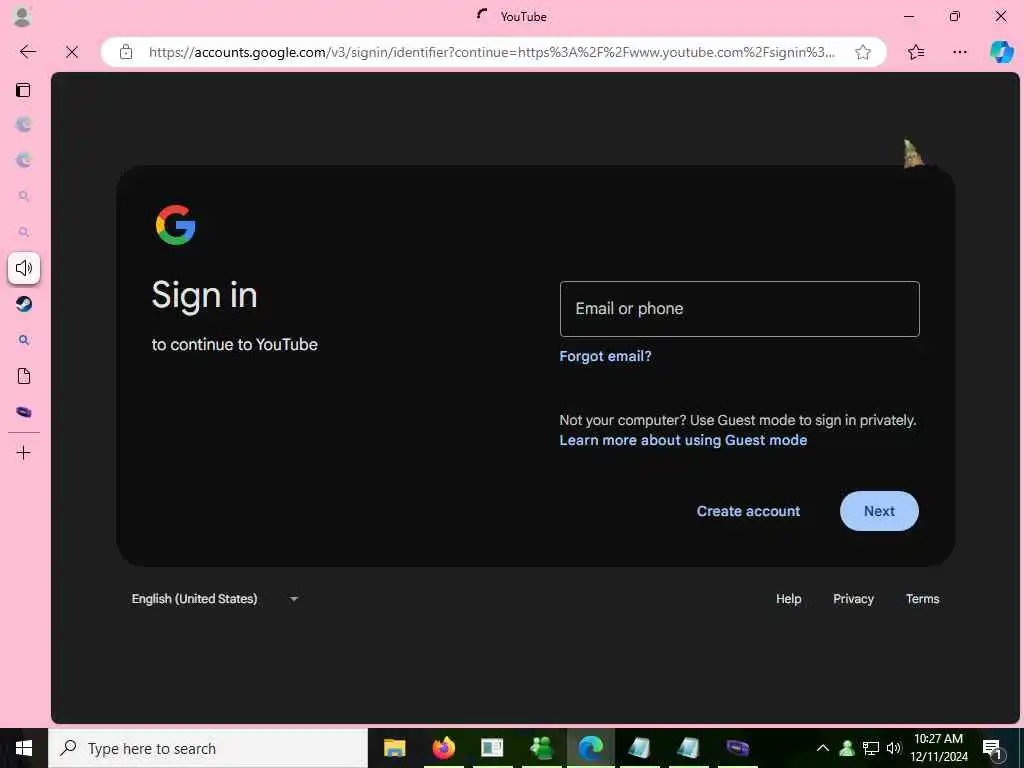View site information lock icon
This screenshot has width=1024, height=768.
click(126, 52)
